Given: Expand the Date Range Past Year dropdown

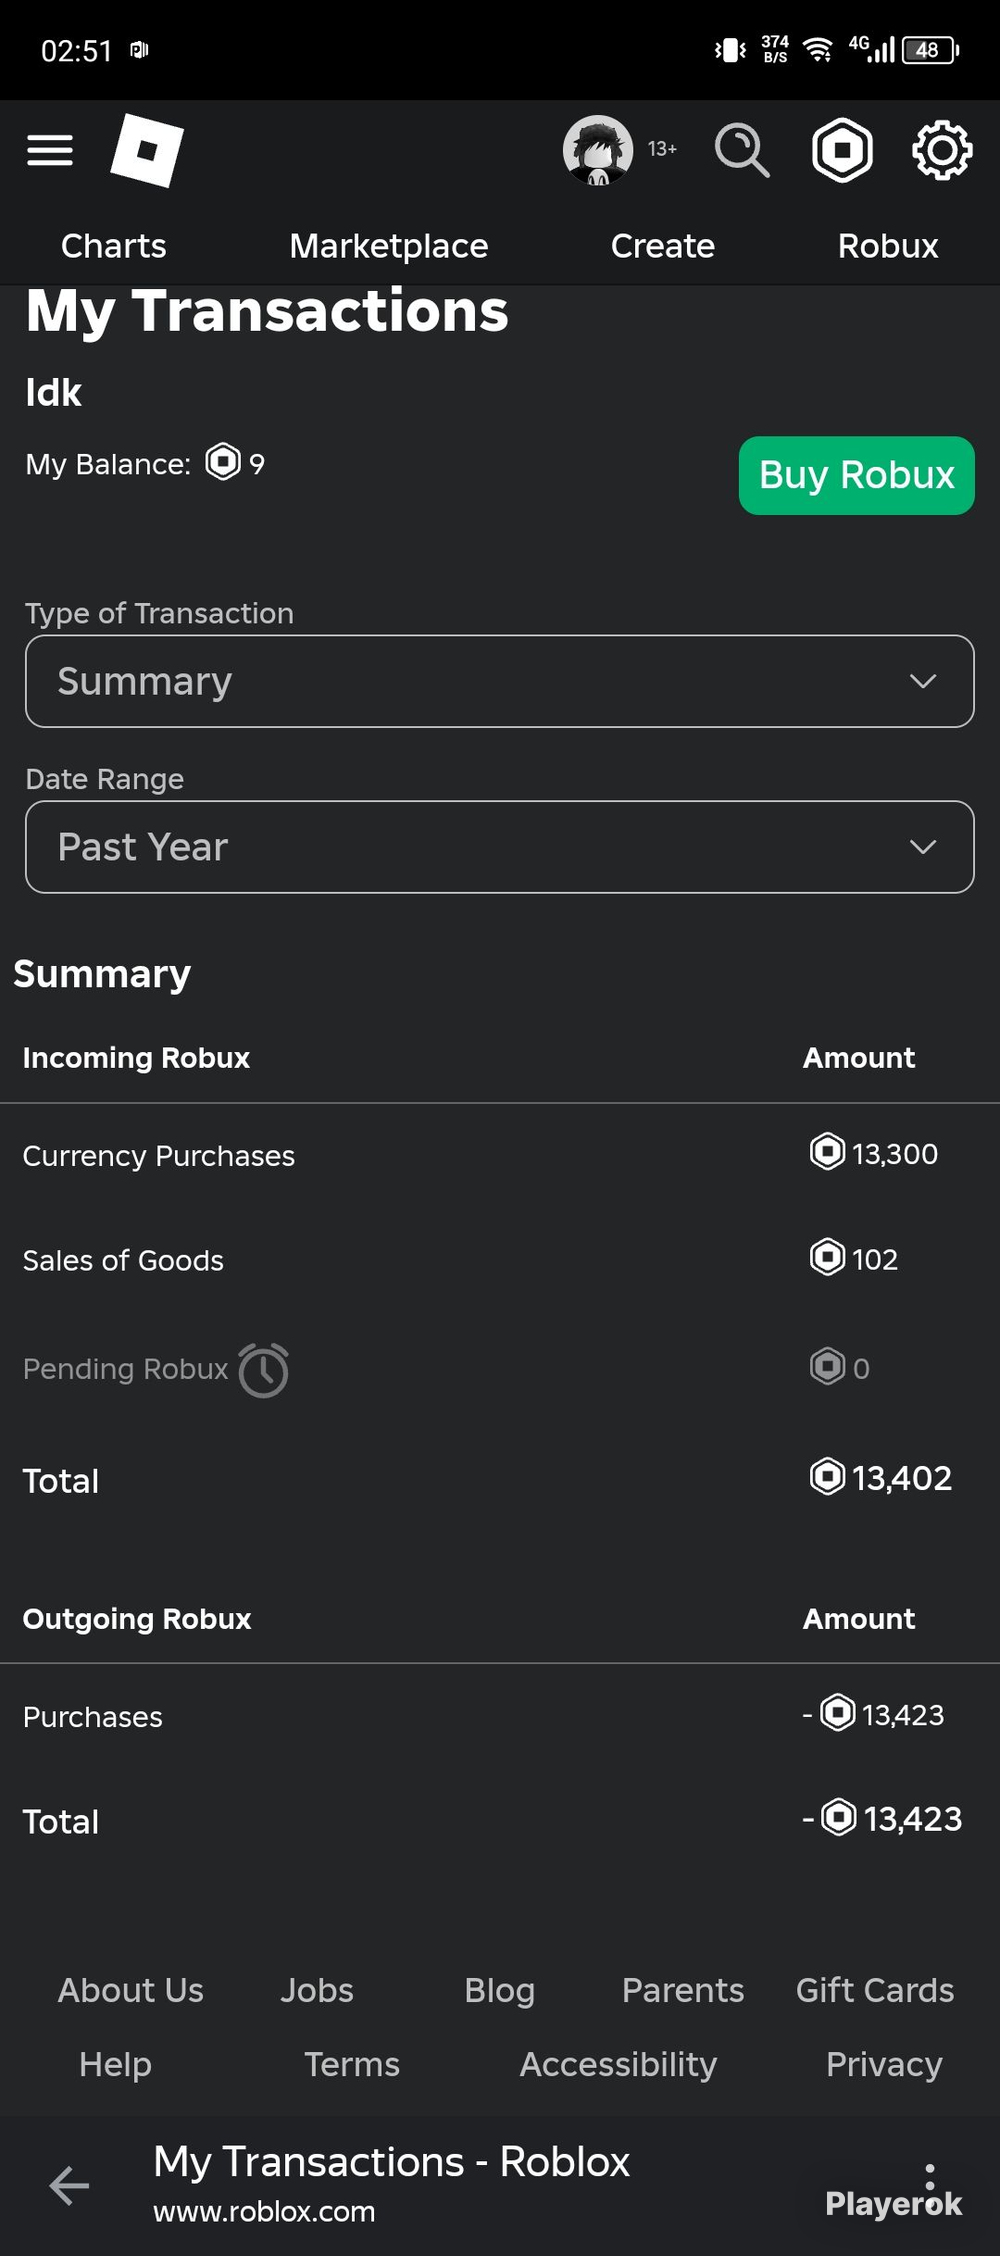Looking at the screenshot, I should pos(500,847).
